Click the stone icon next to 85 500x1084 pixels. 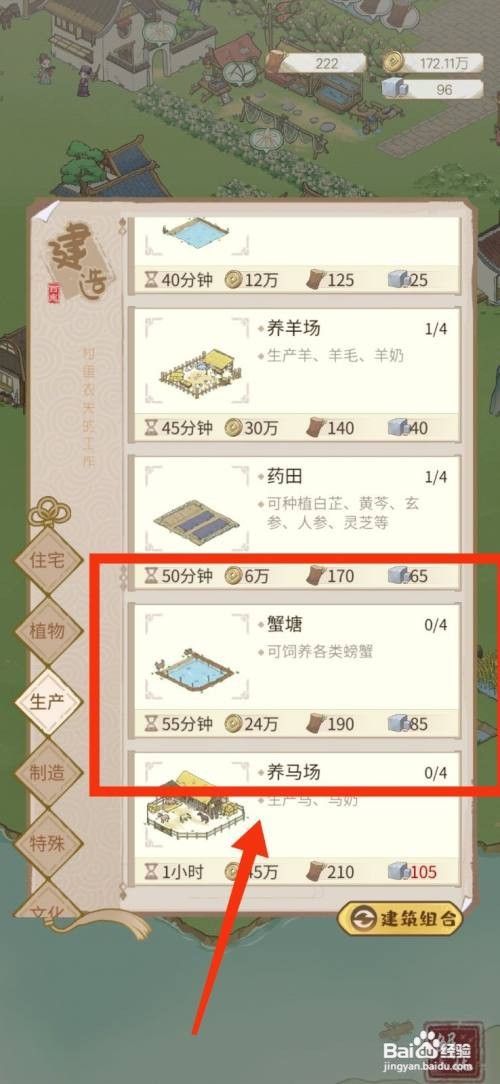[x=398, y=723]
